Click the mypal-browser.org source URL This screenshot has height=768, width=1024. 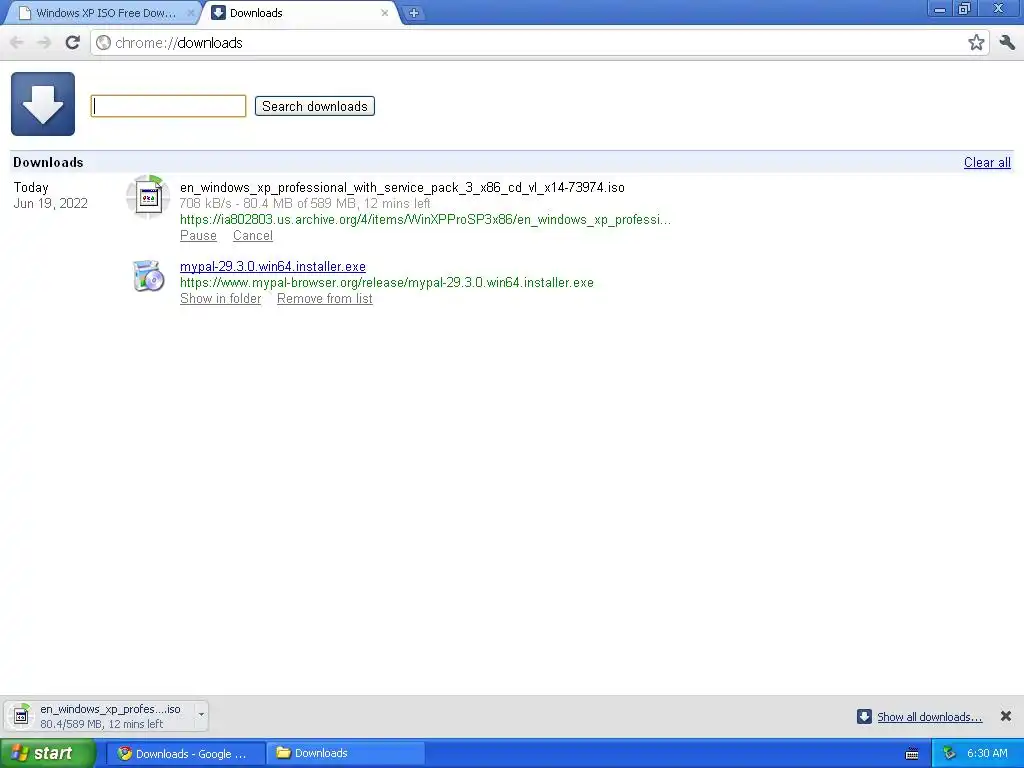[387, 283]
